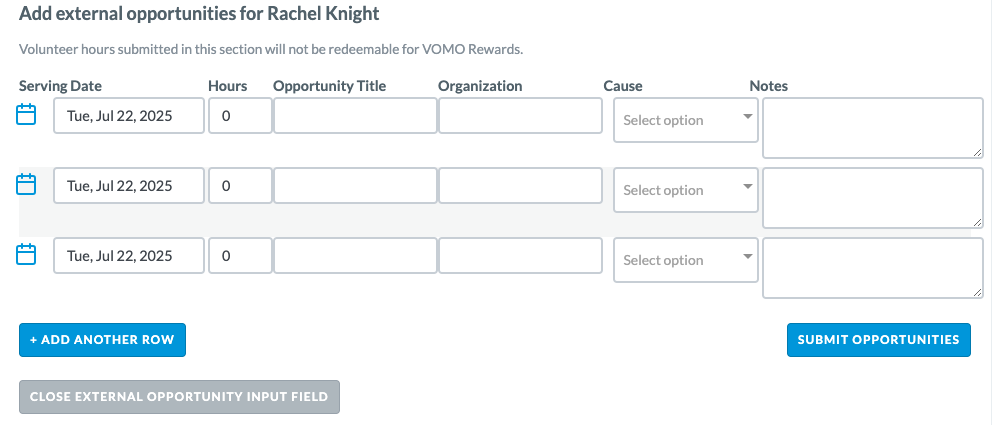The height and width of the screenshot is (425, 992).
Task: Open calendar icon for second row
Action: [x=26, y=185]
